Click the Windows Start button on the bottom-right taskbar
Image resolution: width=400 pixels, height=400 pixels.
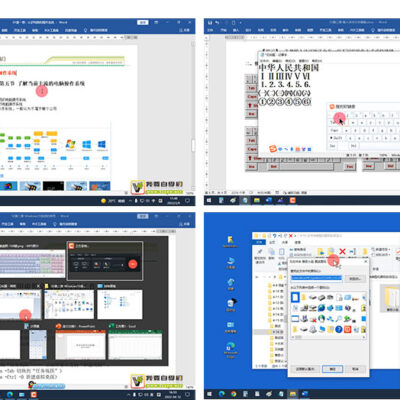point(209,394)
